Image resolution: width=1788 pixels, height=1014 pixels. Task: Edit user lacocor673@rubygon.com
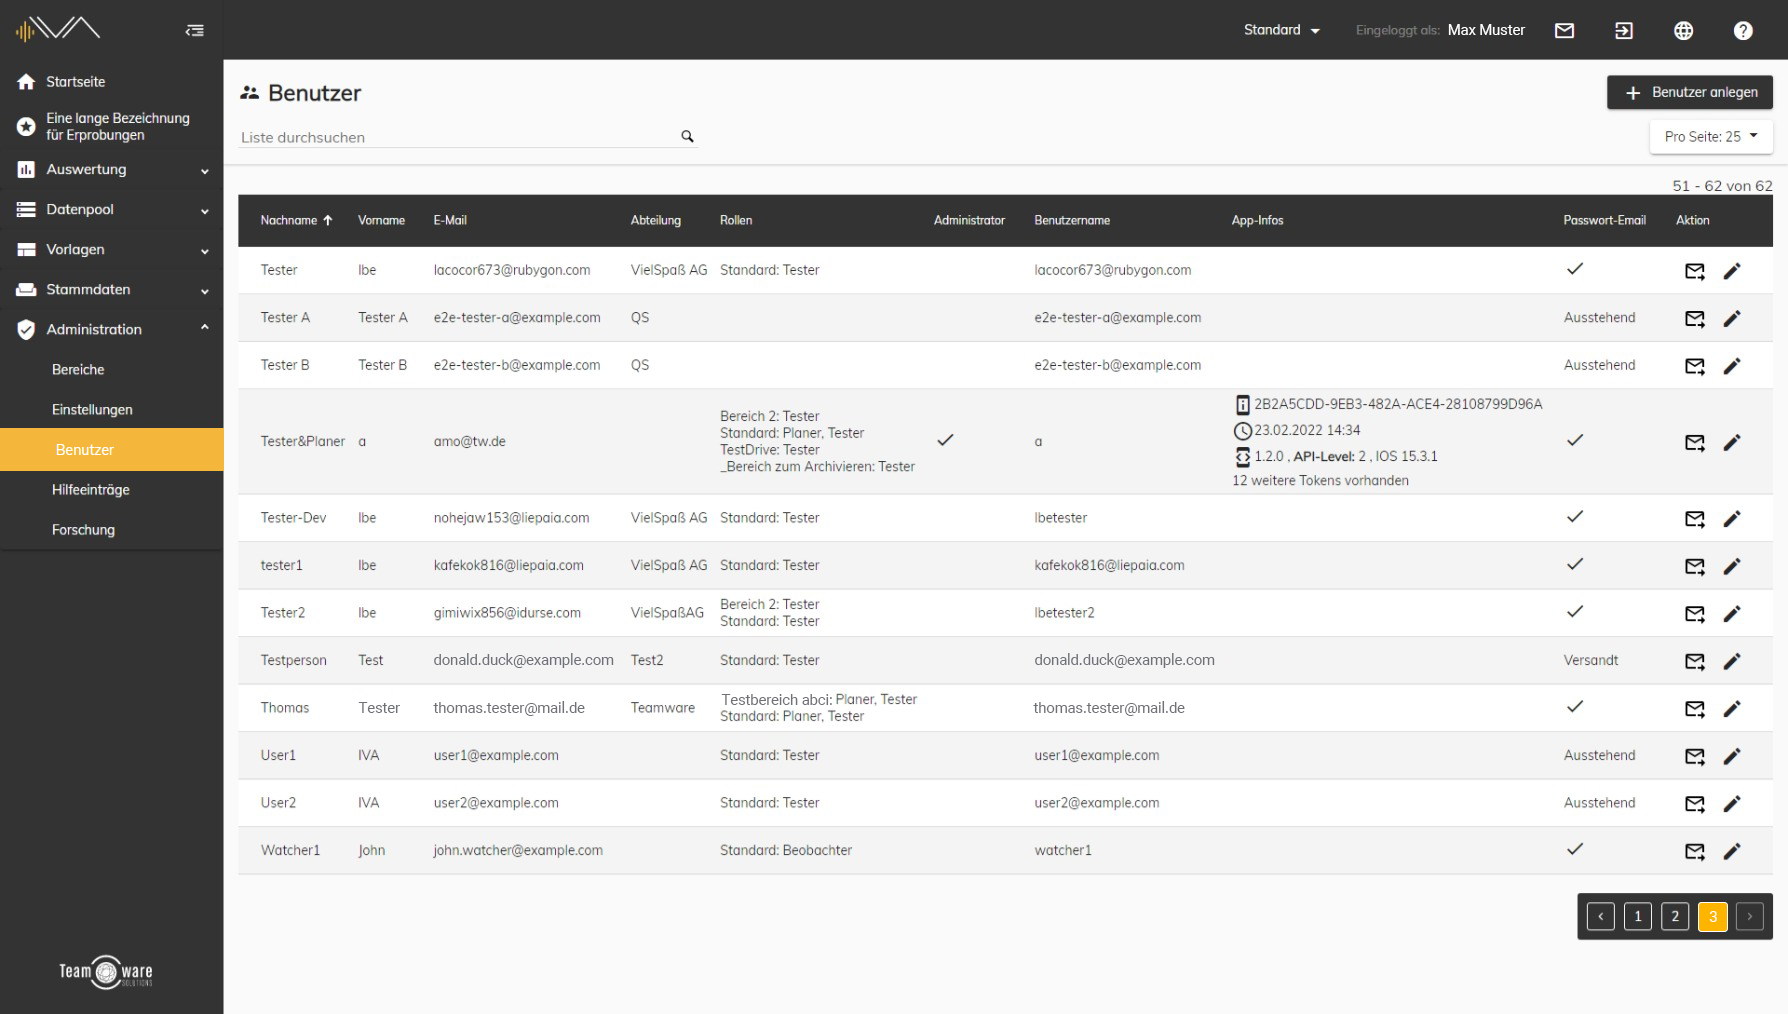tap(1732, 271)
